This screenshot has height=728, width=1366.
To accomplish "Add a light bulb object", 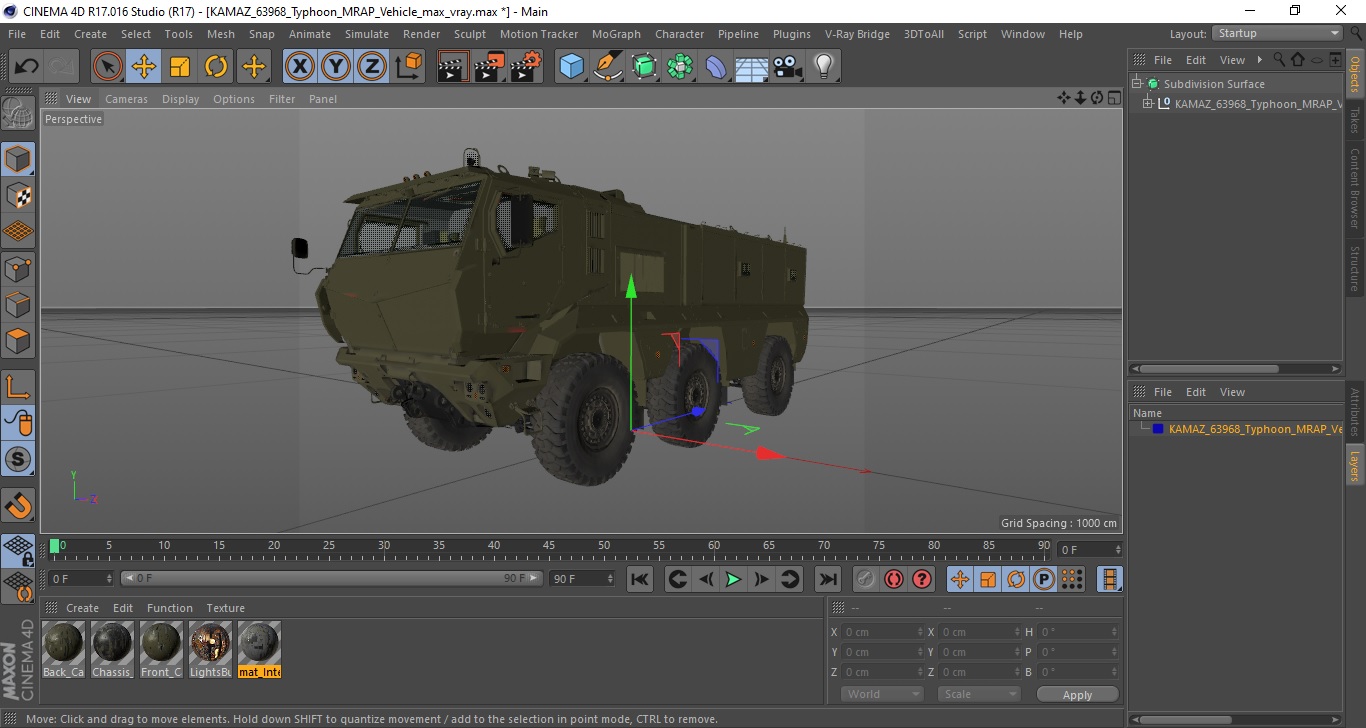I will 824,67.
